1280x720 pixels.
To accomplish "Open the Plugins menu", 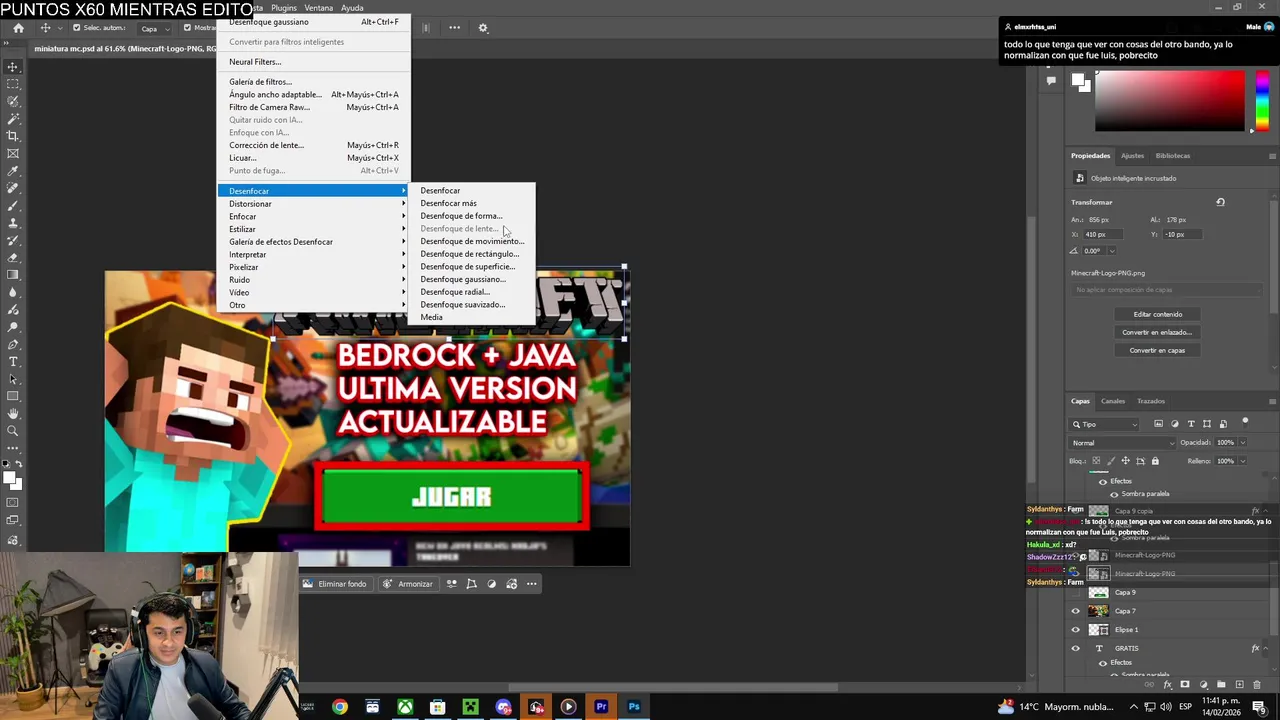I will [284, 8].
